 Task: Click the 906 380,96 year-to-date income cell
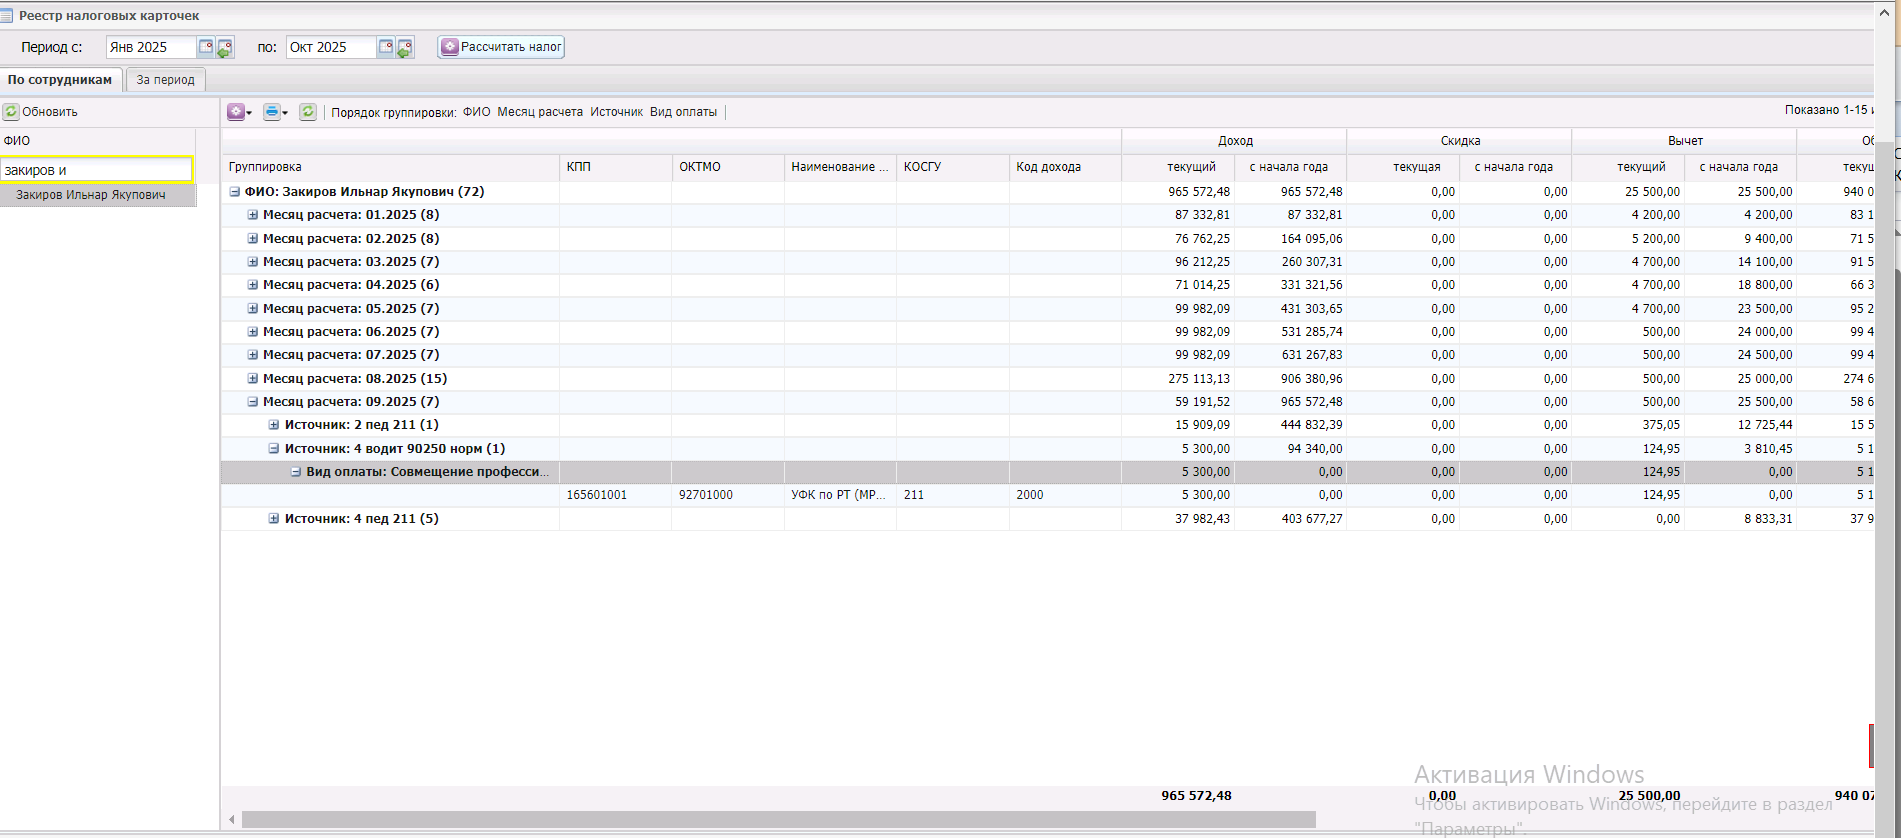(1290, 379)
